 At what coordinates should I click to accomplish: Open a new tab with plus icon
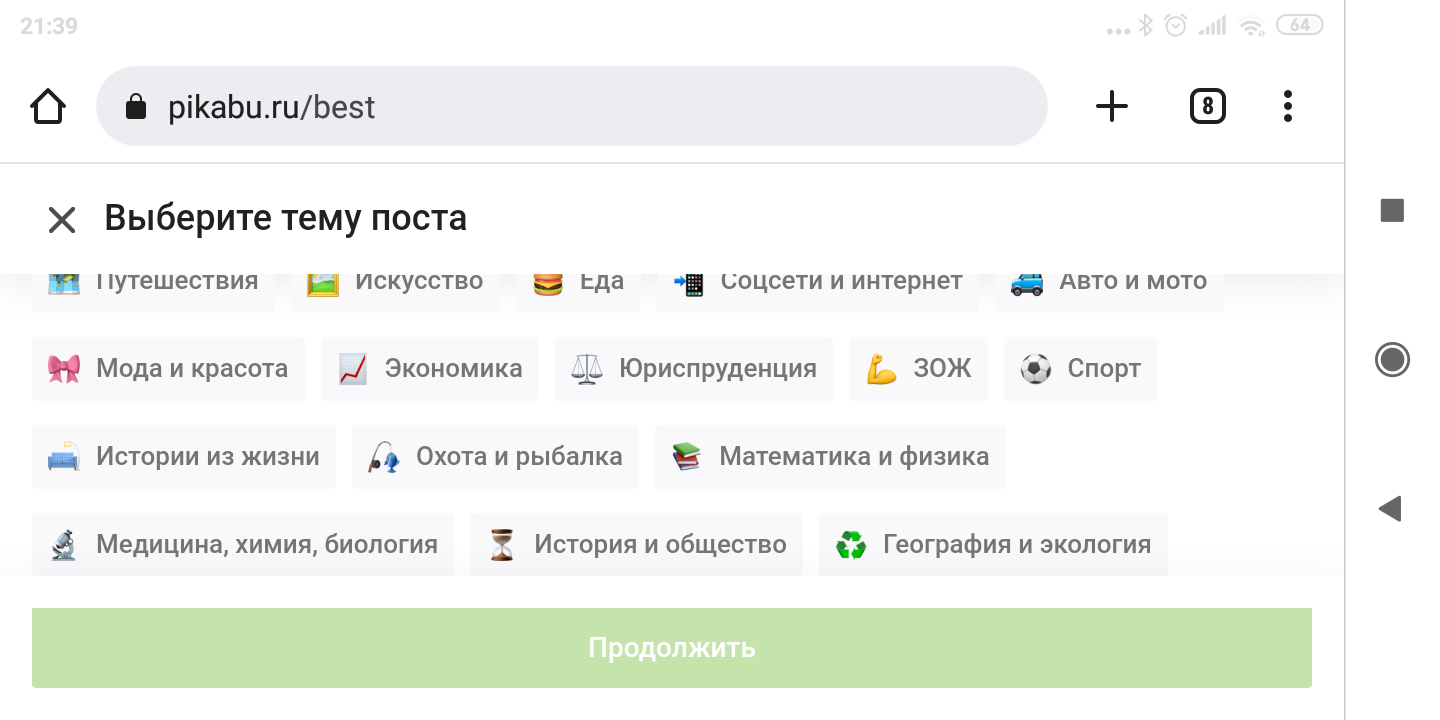(x=1112, y=106)
